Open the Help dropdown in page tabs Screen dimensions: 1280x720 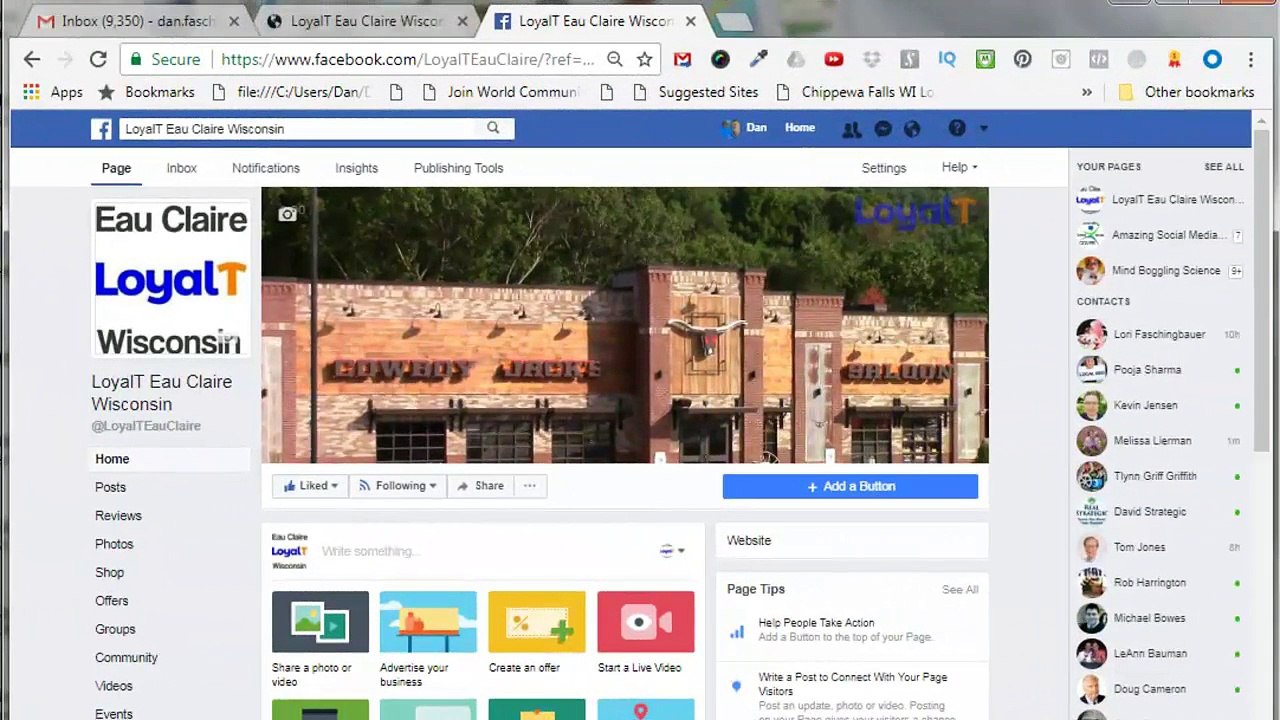[x=959, y=167]
